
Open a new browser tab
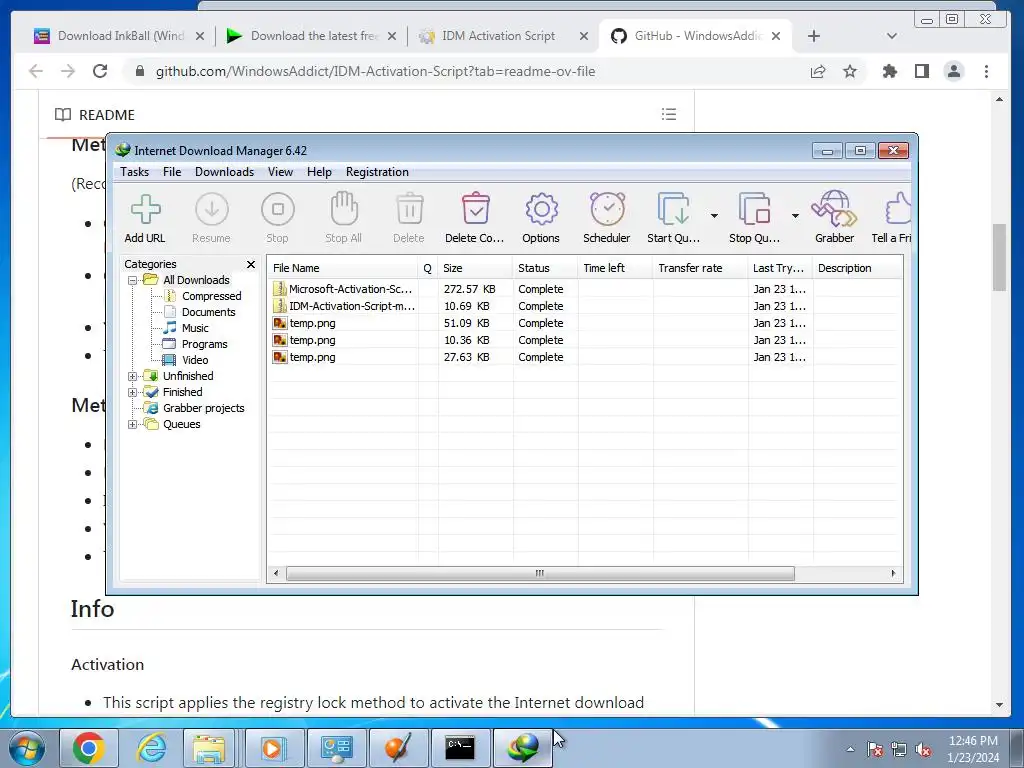tap(814, 36)
